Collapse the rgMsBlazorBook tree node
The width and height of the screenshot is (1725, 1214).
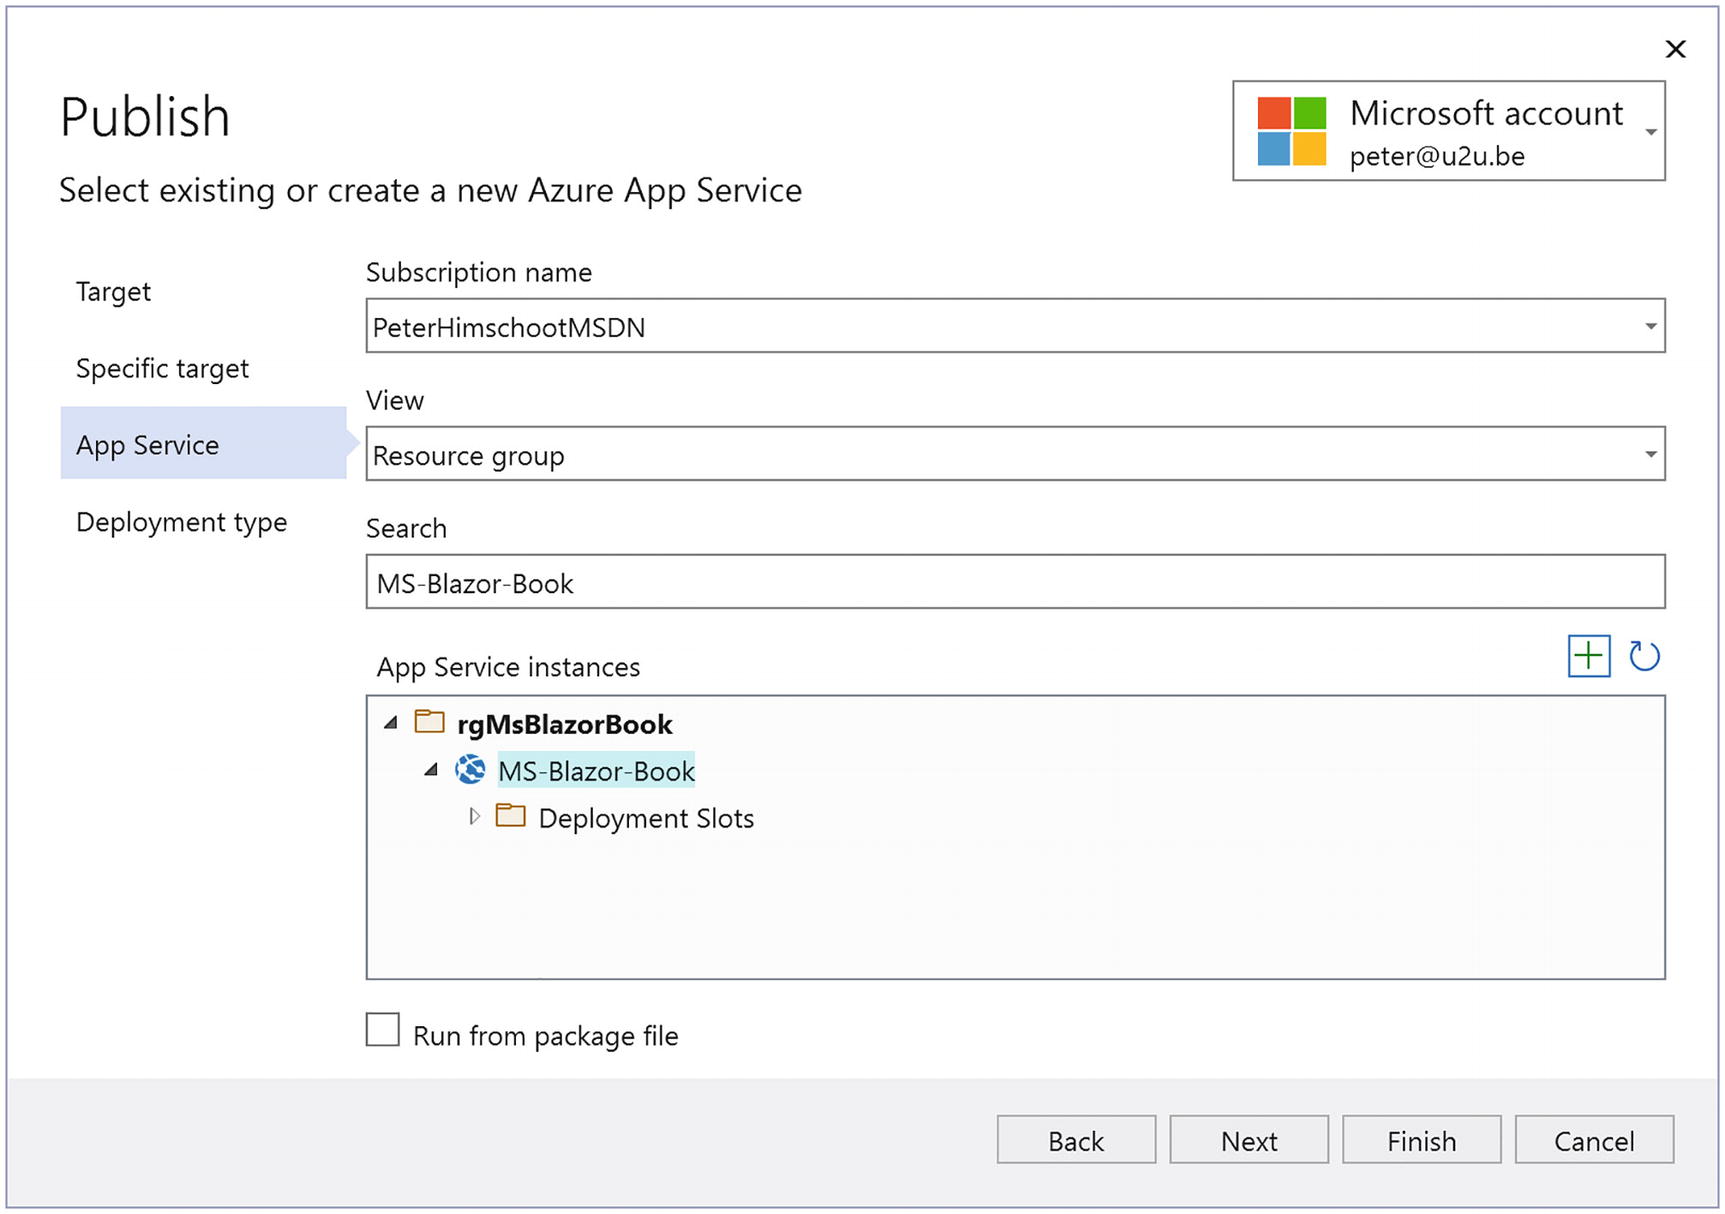tap(391, 722)
